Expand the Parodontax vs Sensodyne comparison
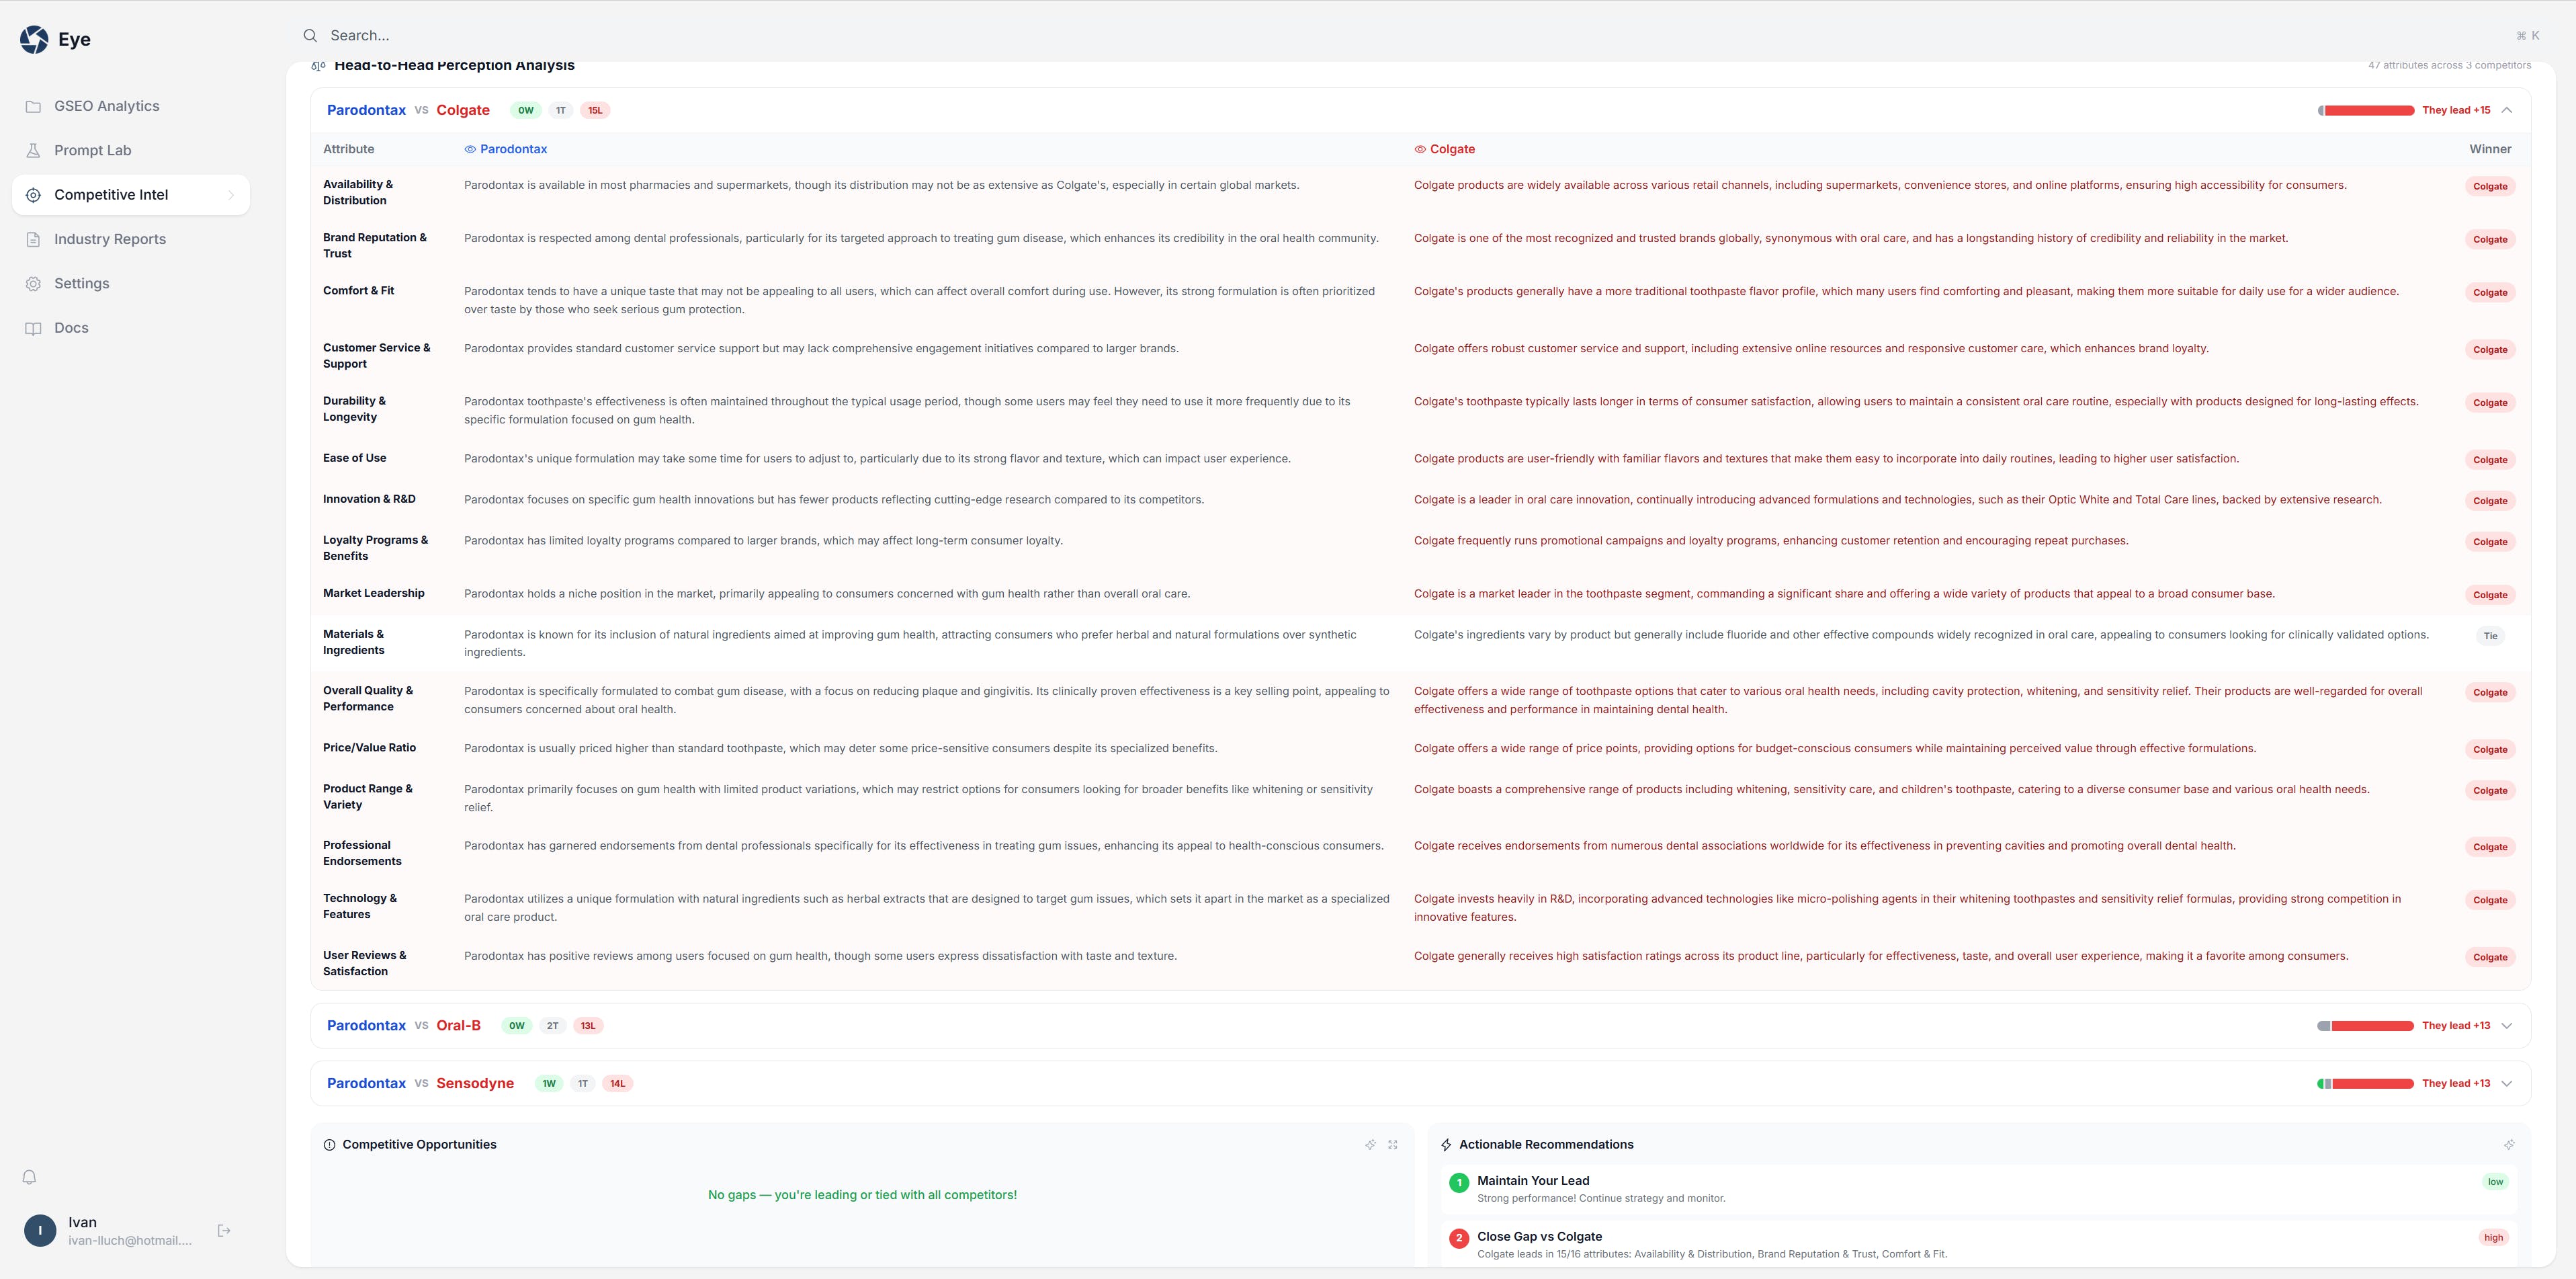This screenshot has height=1279, width=2576. pyautogui.click(x=2507, y=1084)
